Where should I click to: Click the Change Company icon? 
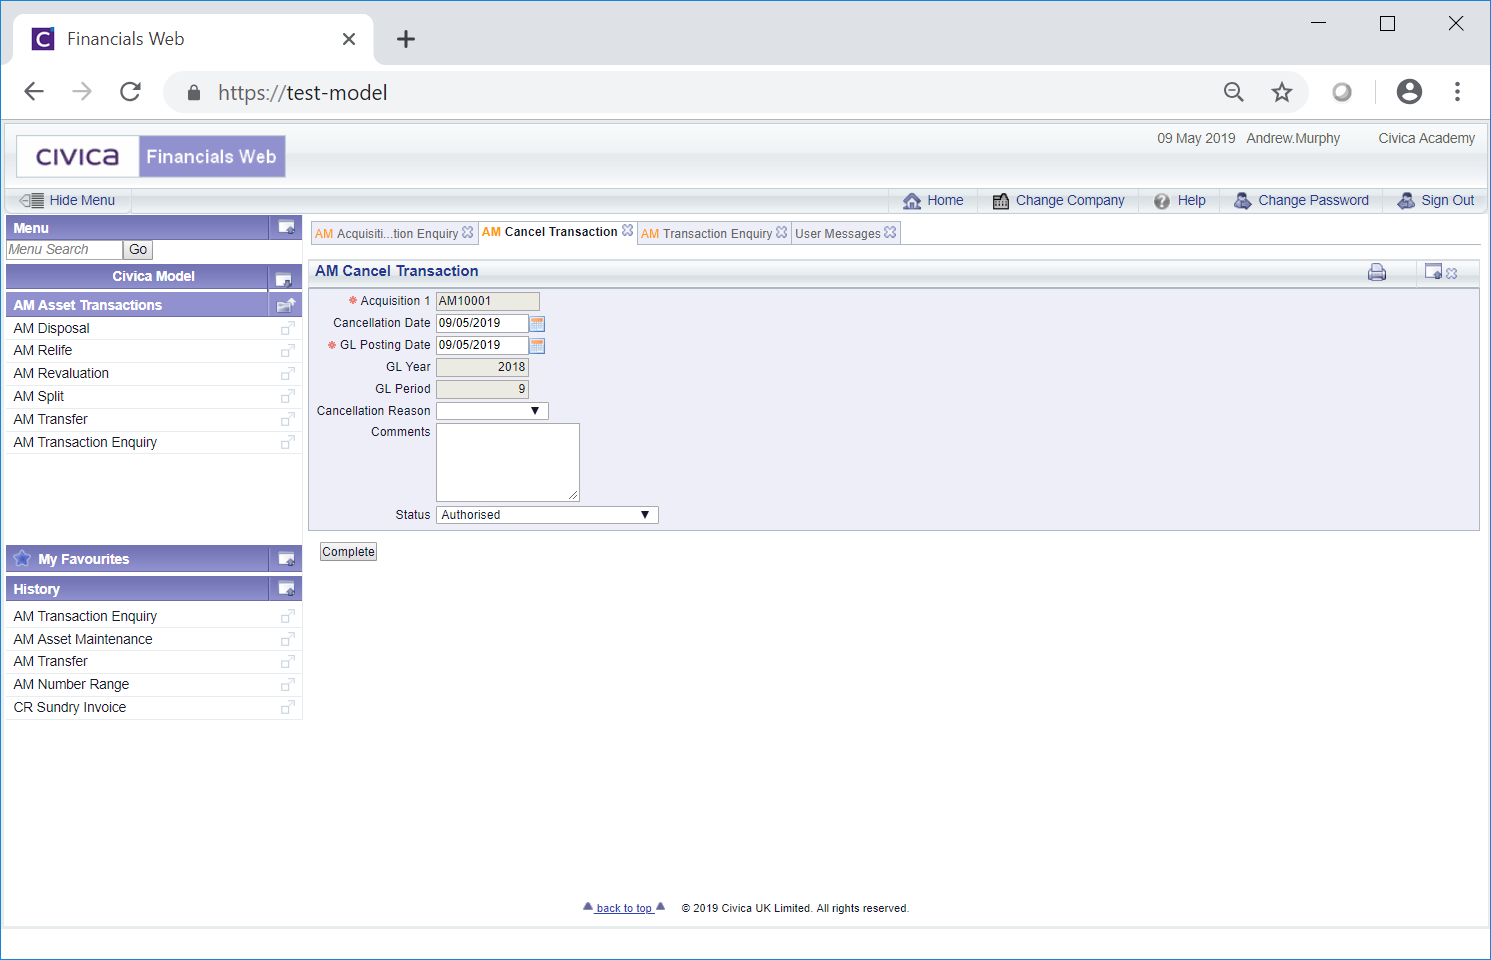coord(1000,201)
